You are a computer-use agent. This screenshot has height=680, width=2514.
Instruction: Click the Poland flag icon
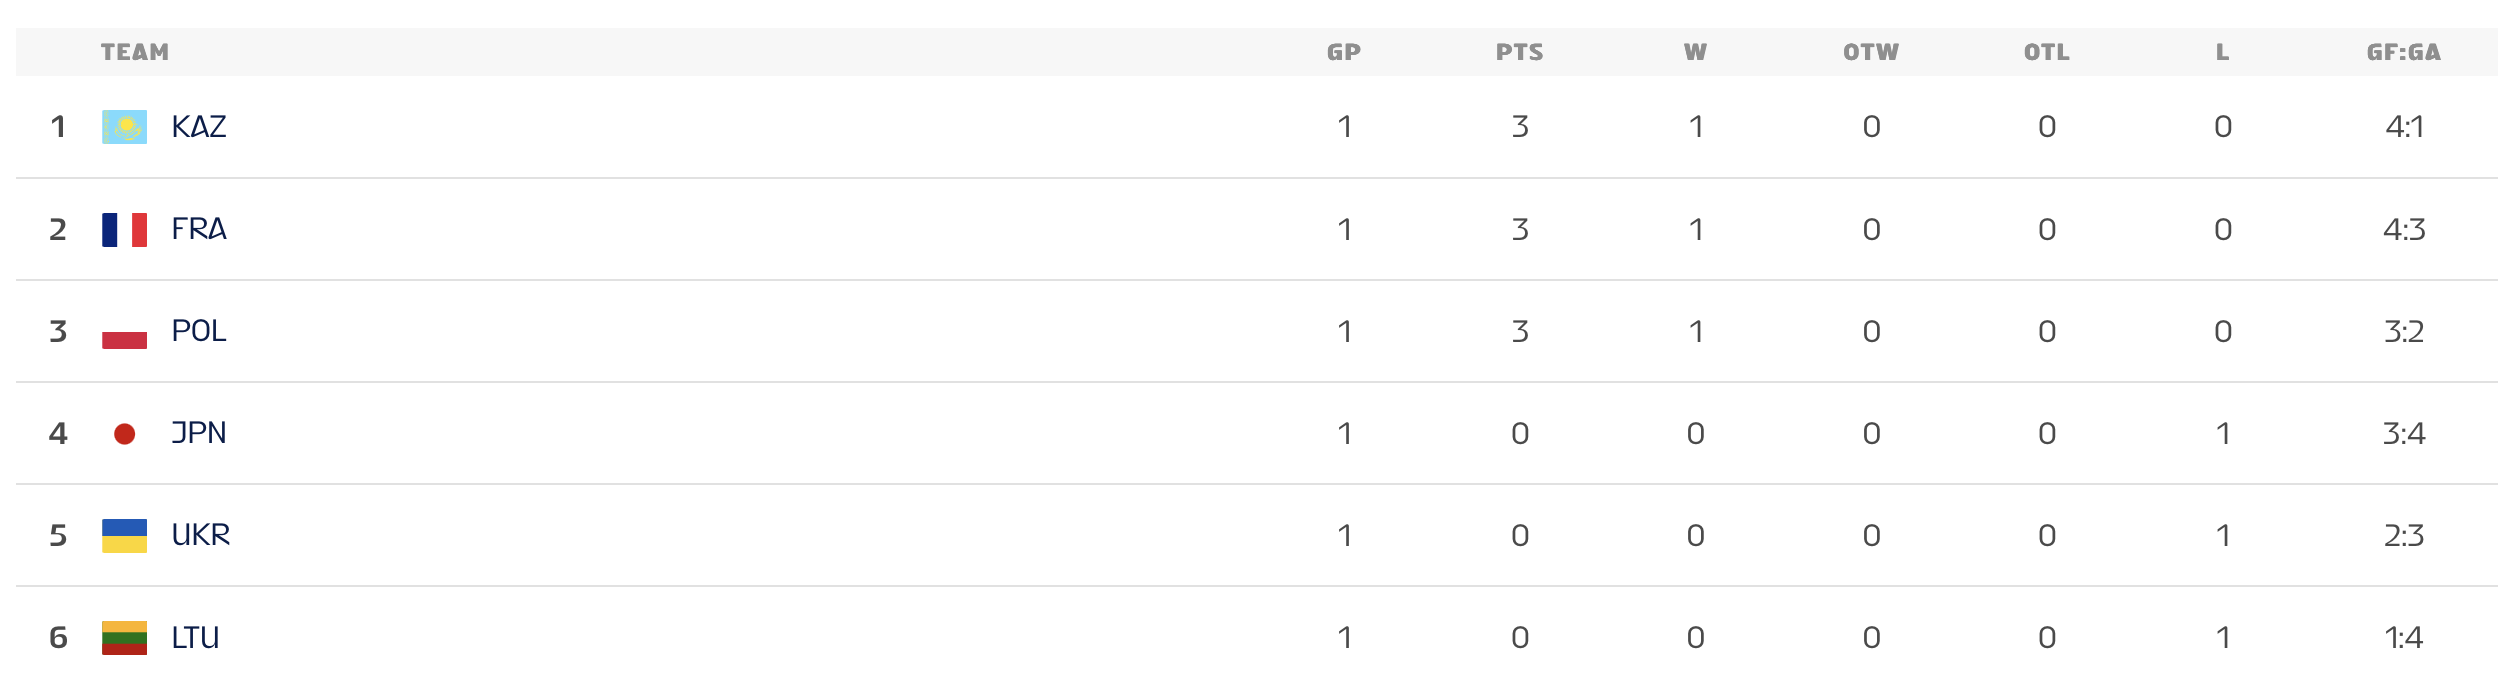click(124, 332)
